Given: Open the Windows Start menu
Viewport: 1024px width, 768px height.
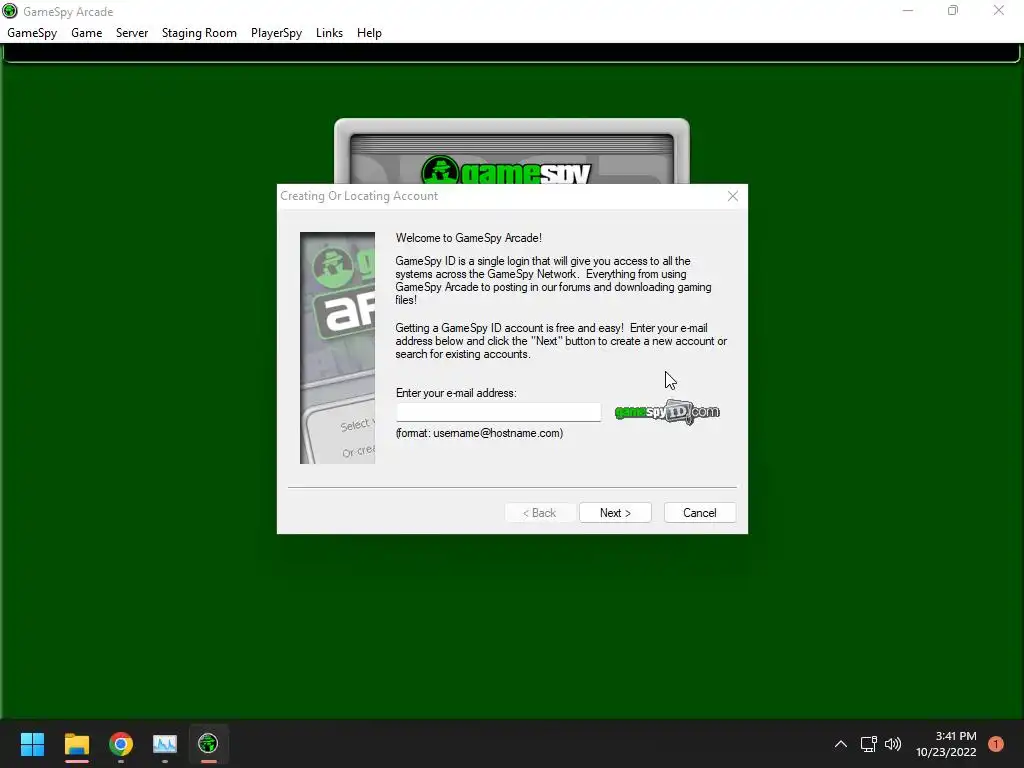Looking at the screenshot, I should (x=32, y=744).
